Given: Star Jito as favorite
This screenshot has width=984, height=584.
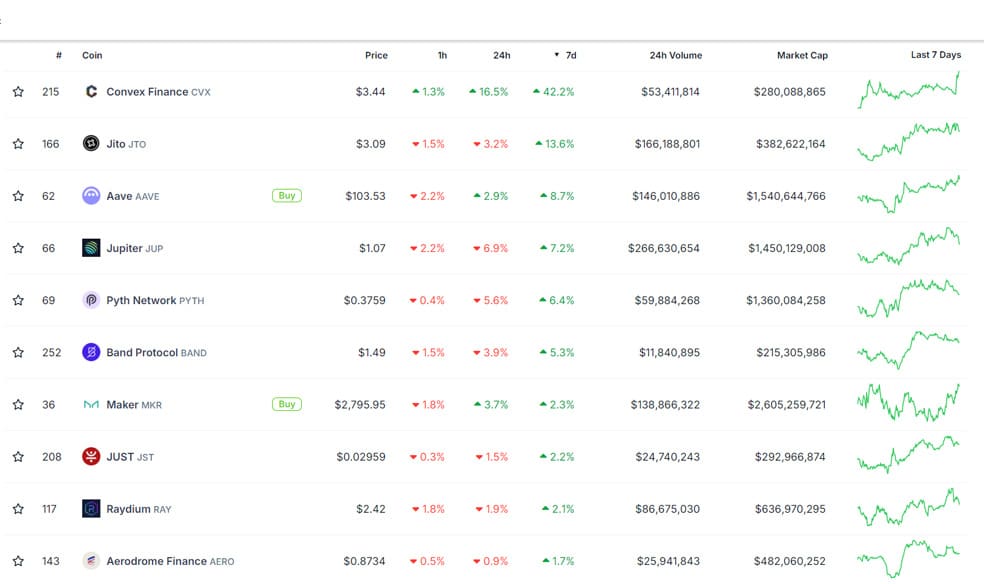Looking at the screenshot, I should click(x=18, y=144).
